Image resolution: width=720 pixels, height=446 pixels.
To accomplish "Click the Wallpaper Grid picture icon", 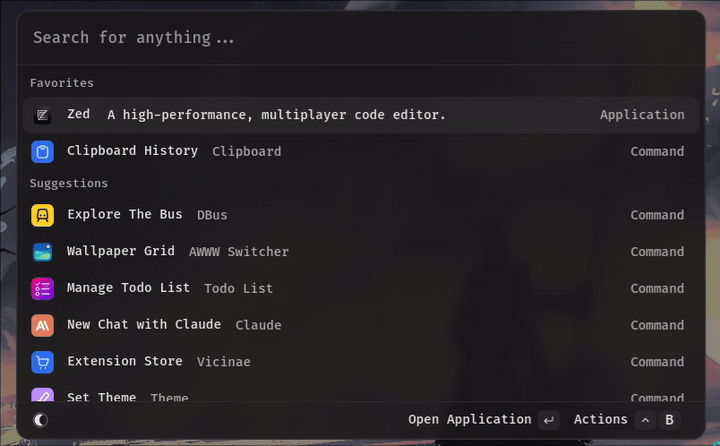I will pyautogui.click(x=42, y=252).
